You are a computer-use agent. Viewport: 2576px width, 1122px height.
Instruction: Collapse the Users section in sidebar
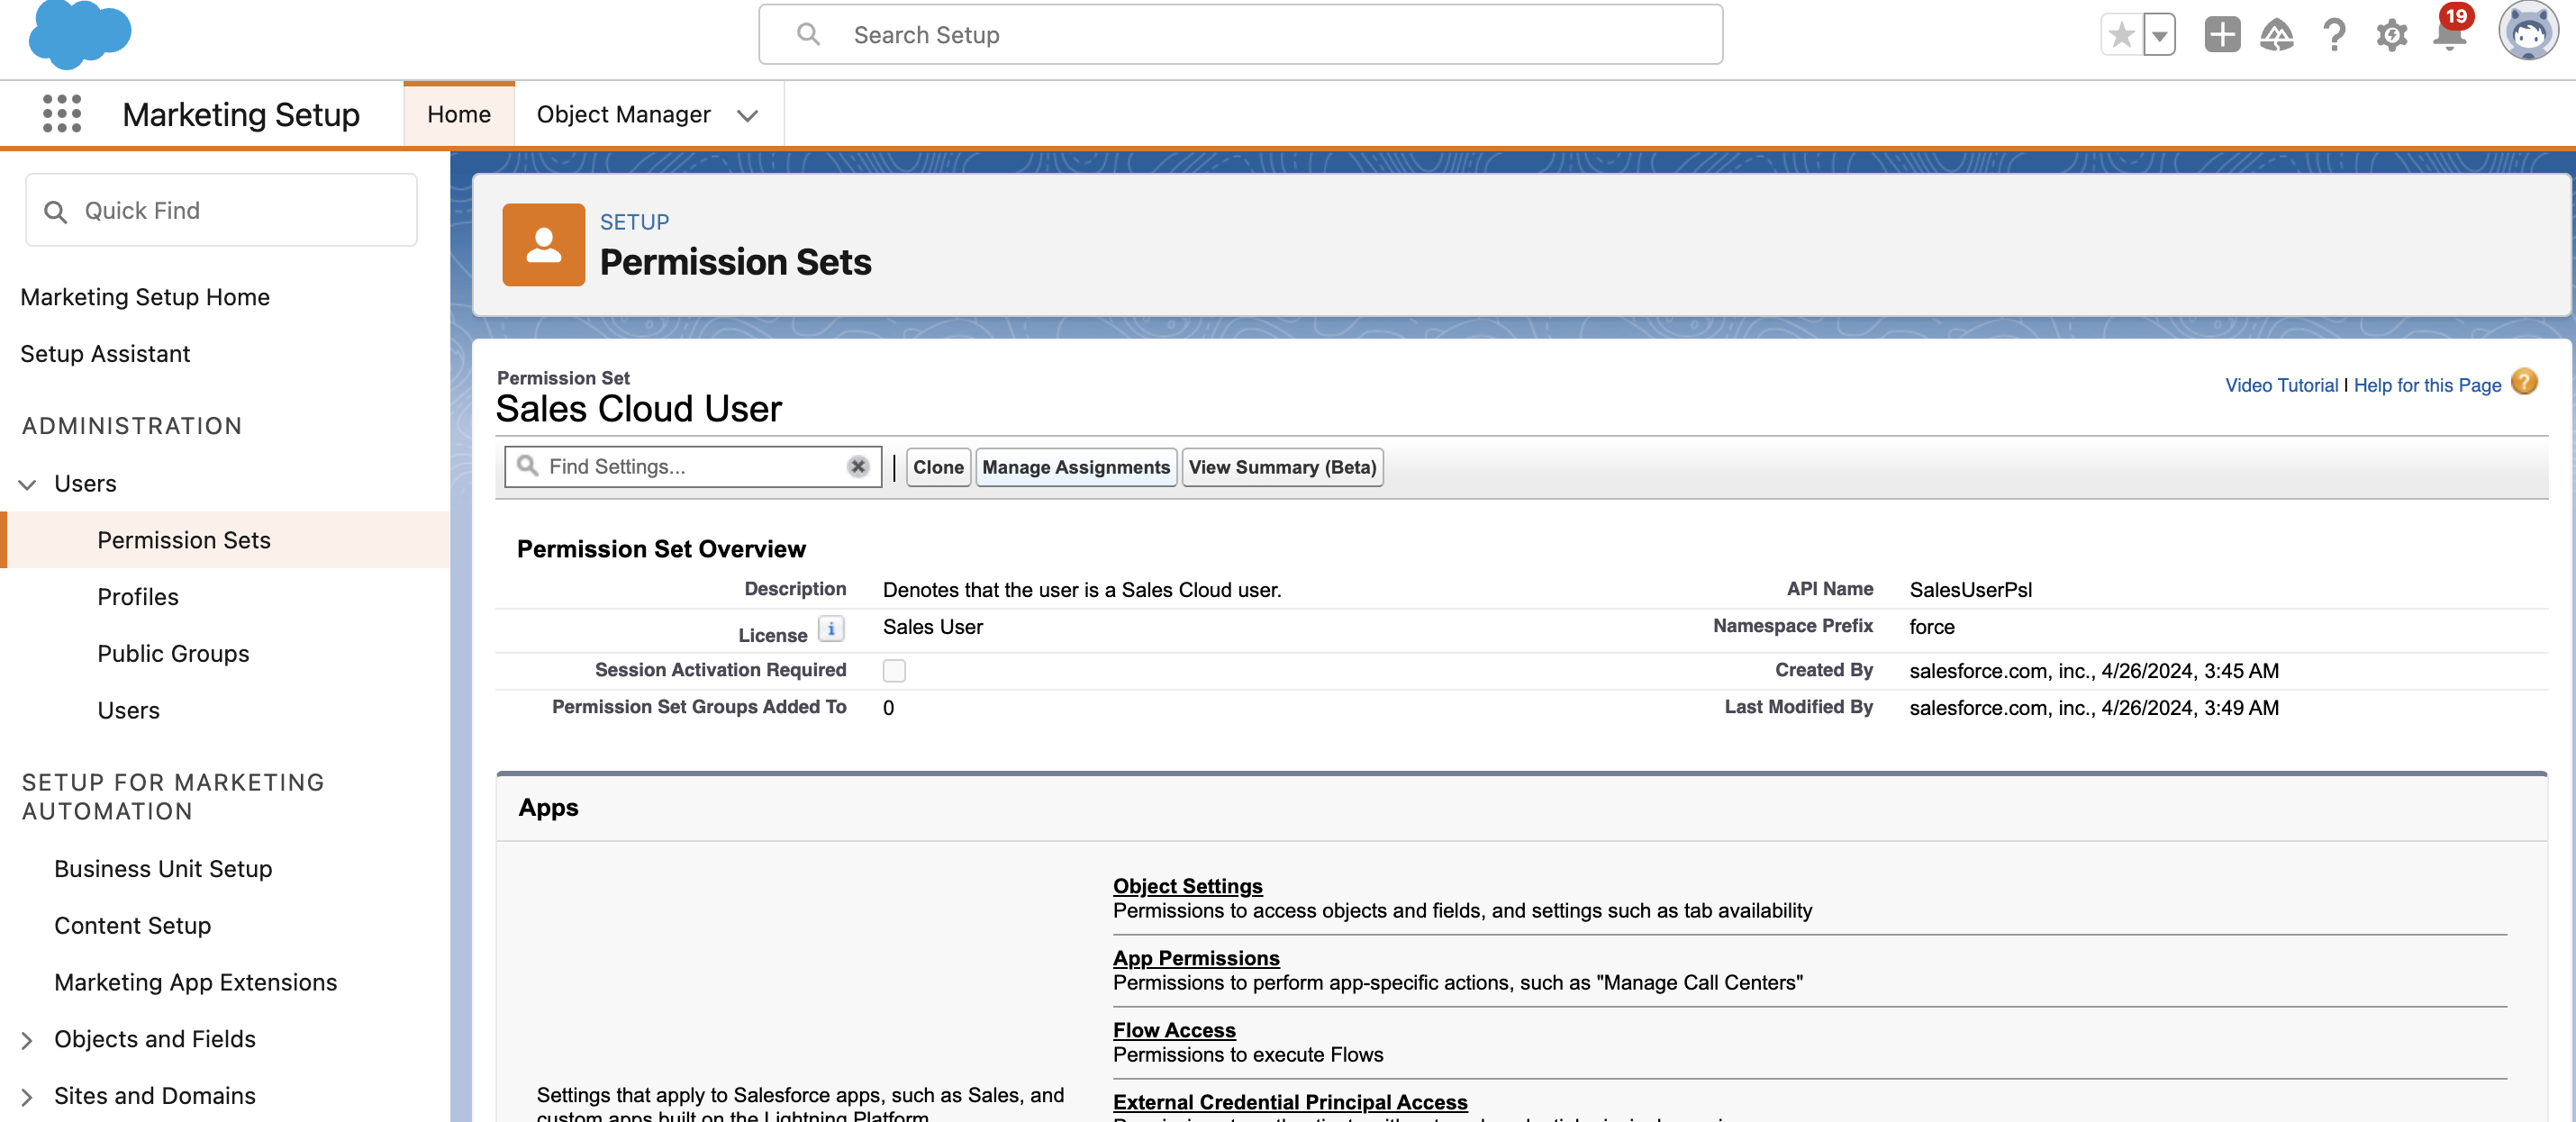(27, 485)
